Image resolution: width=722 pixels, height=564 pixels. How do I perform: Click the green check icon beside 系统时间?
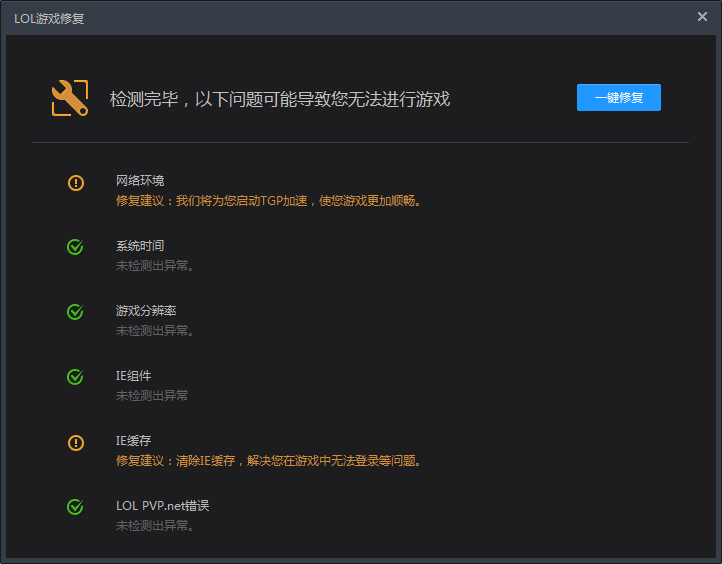point(75,247)
